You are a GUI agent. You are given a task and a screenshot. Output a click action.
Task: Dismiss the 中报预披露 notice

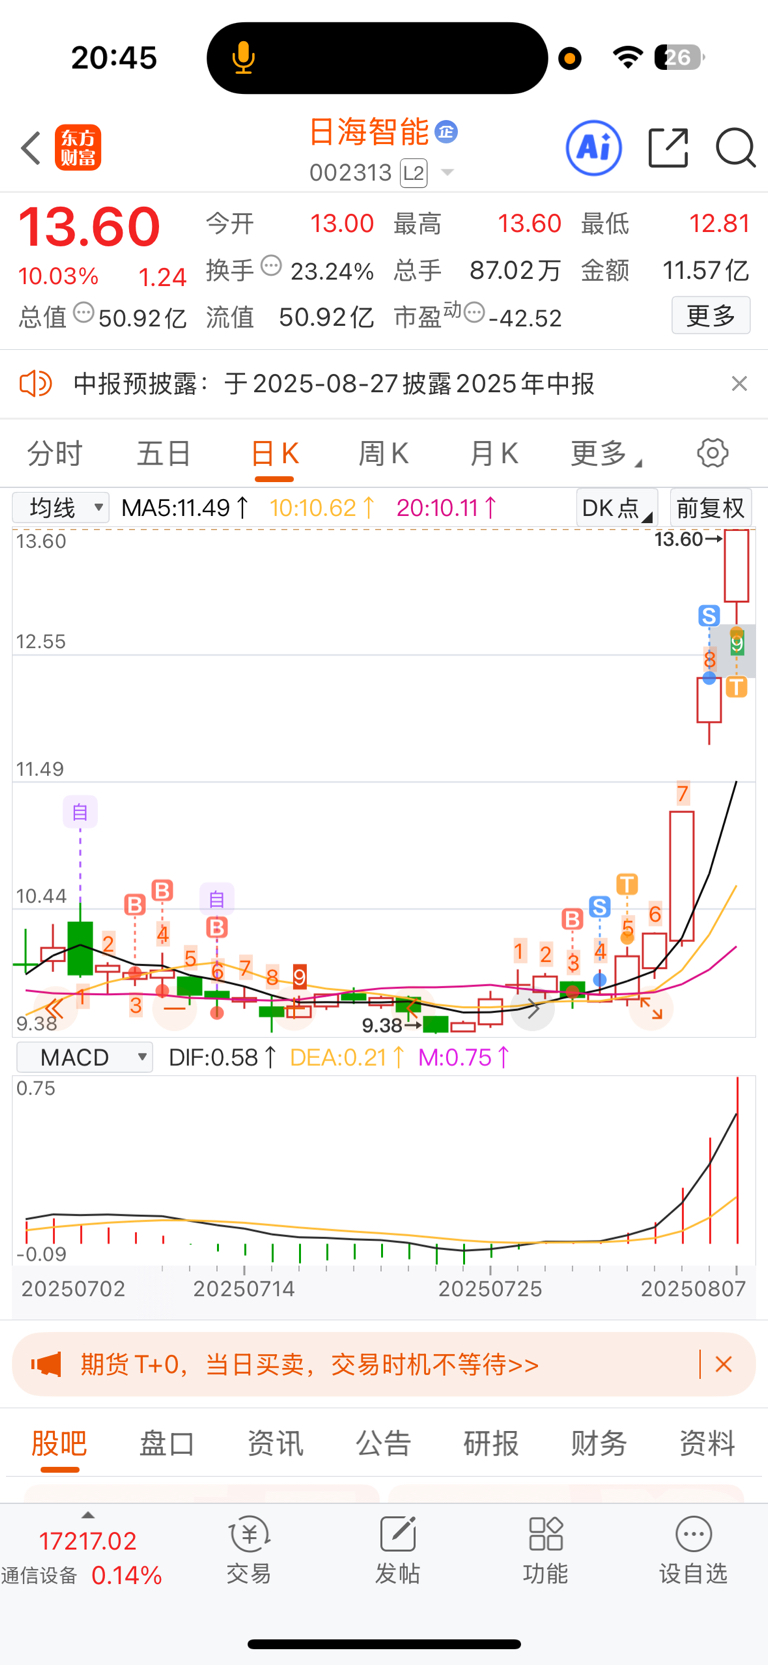[739, 384]
